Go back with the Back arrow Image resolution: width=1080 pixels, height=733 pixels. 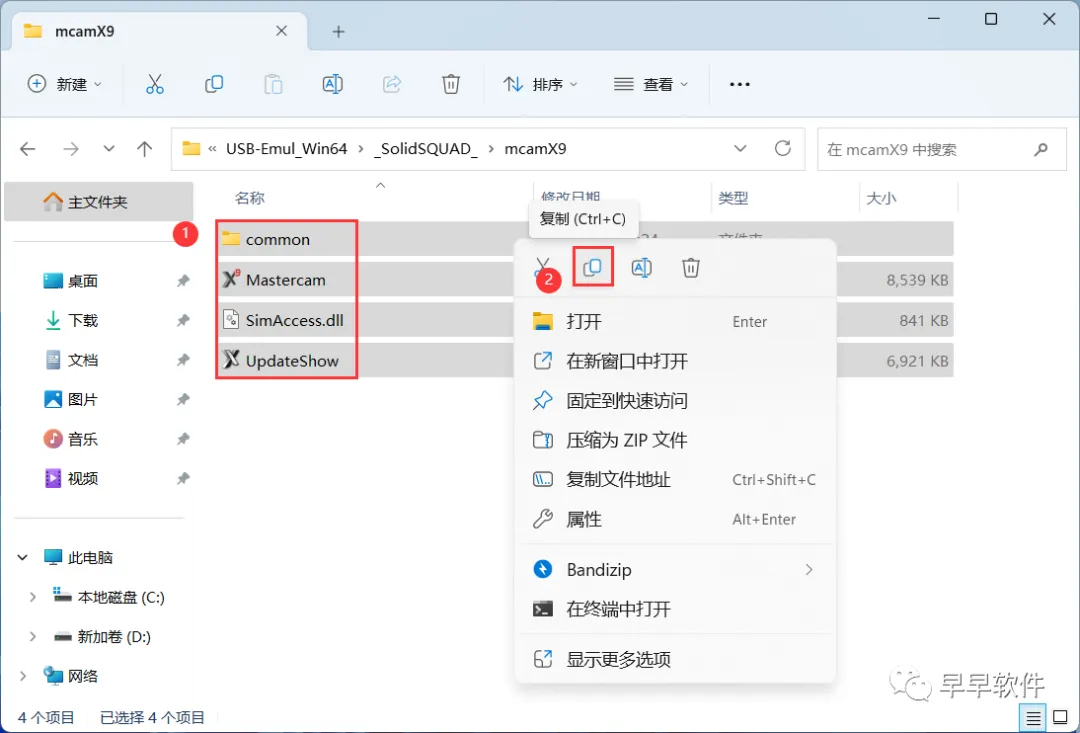tap(28, 149)
